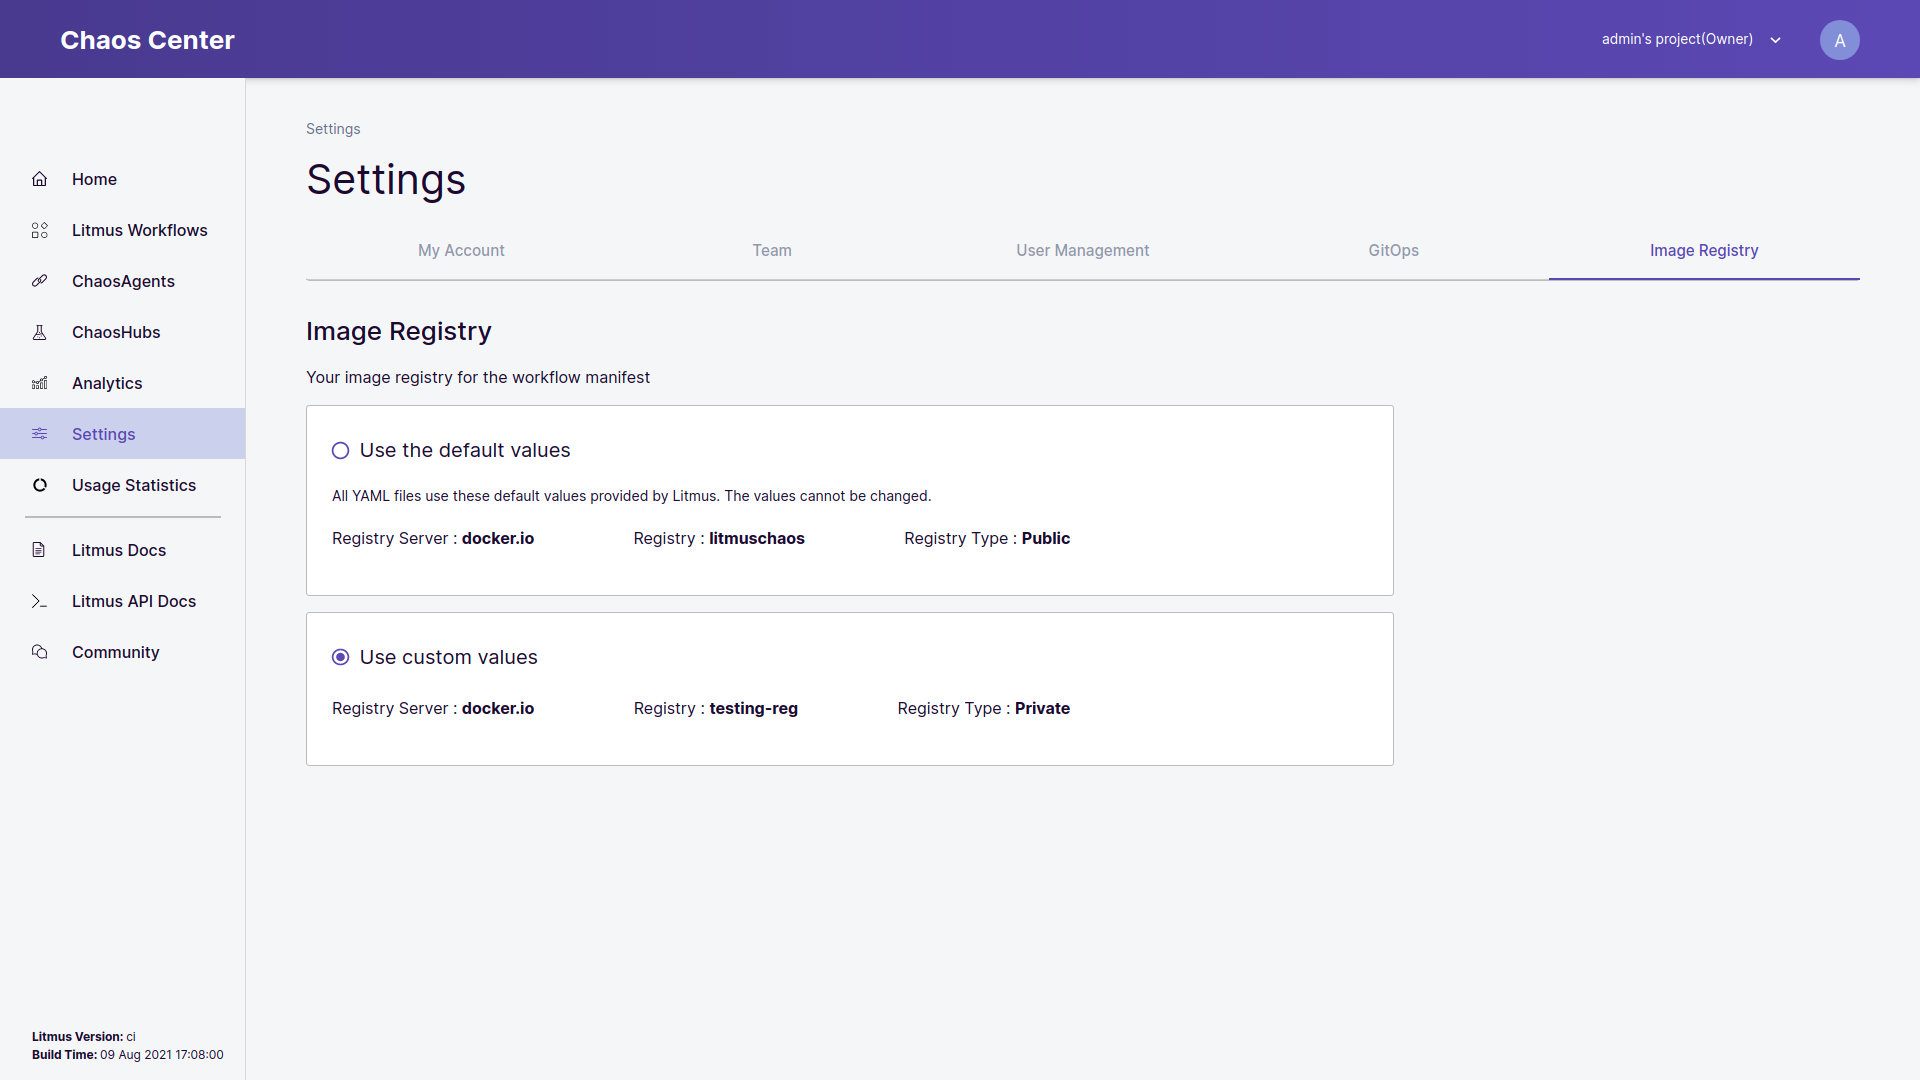The image size is (1920, 1080).
Task: Click the Image Registry section heading
Action: tap(399, 331)
